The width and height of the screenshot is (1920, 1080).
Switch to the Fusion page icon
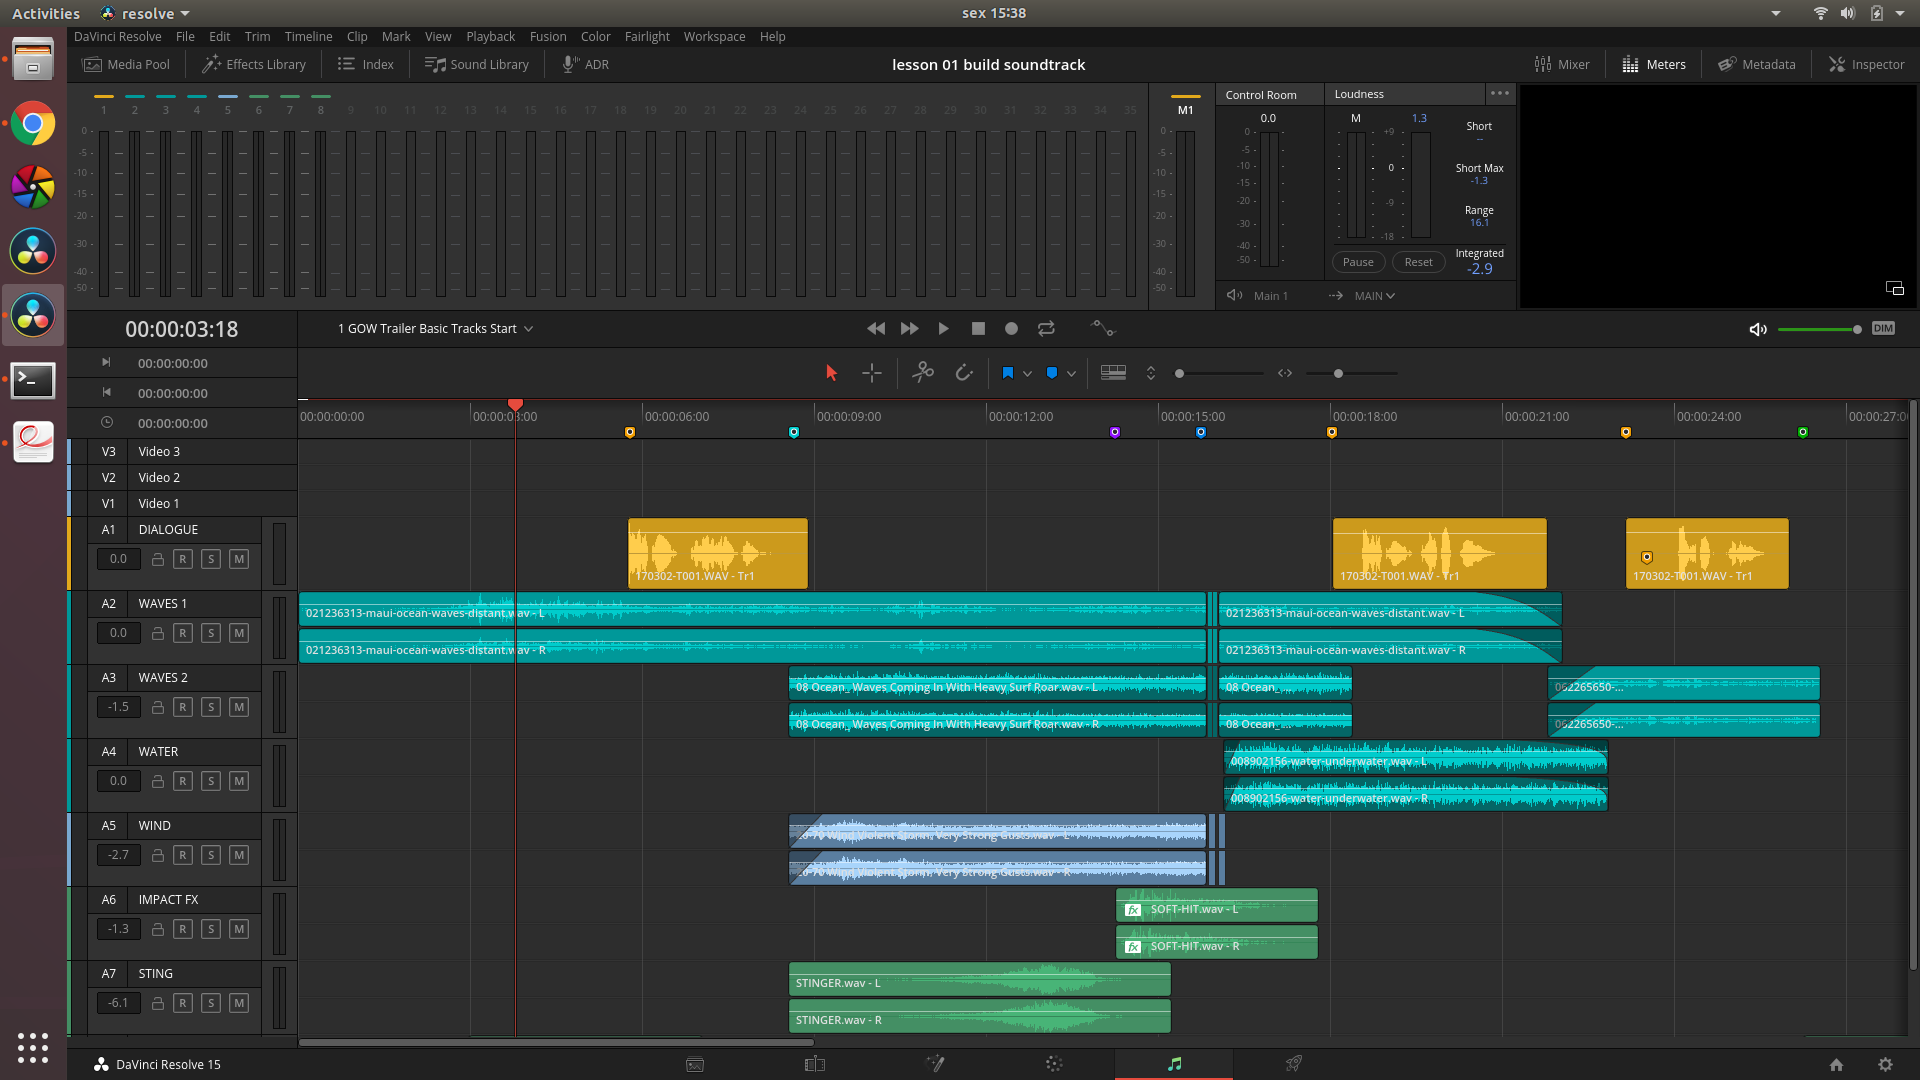tap(935, 1064)
